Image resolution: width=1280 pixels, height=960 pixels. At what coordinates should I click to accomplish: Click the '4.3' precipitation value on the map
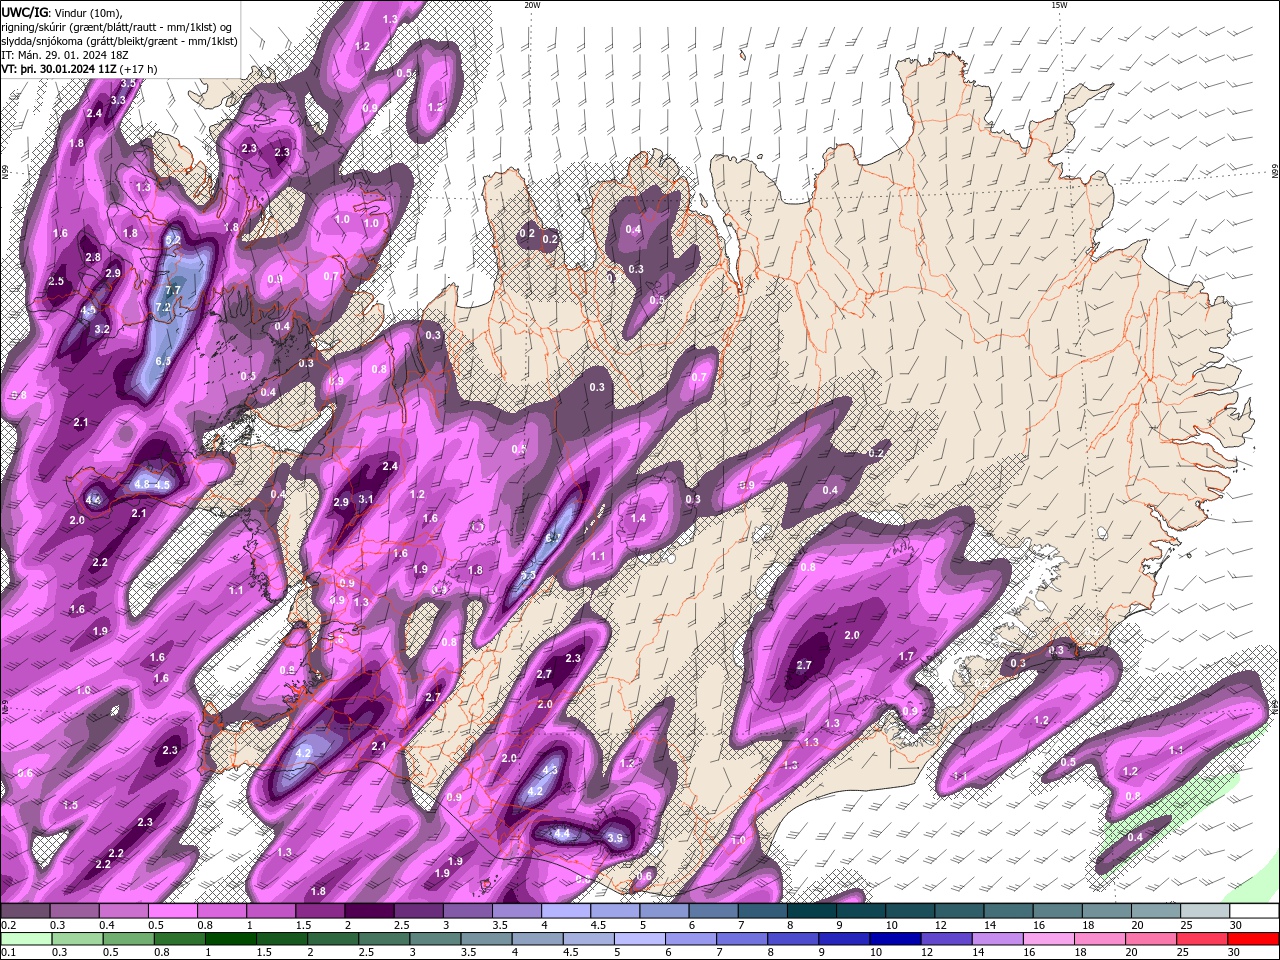549,770
